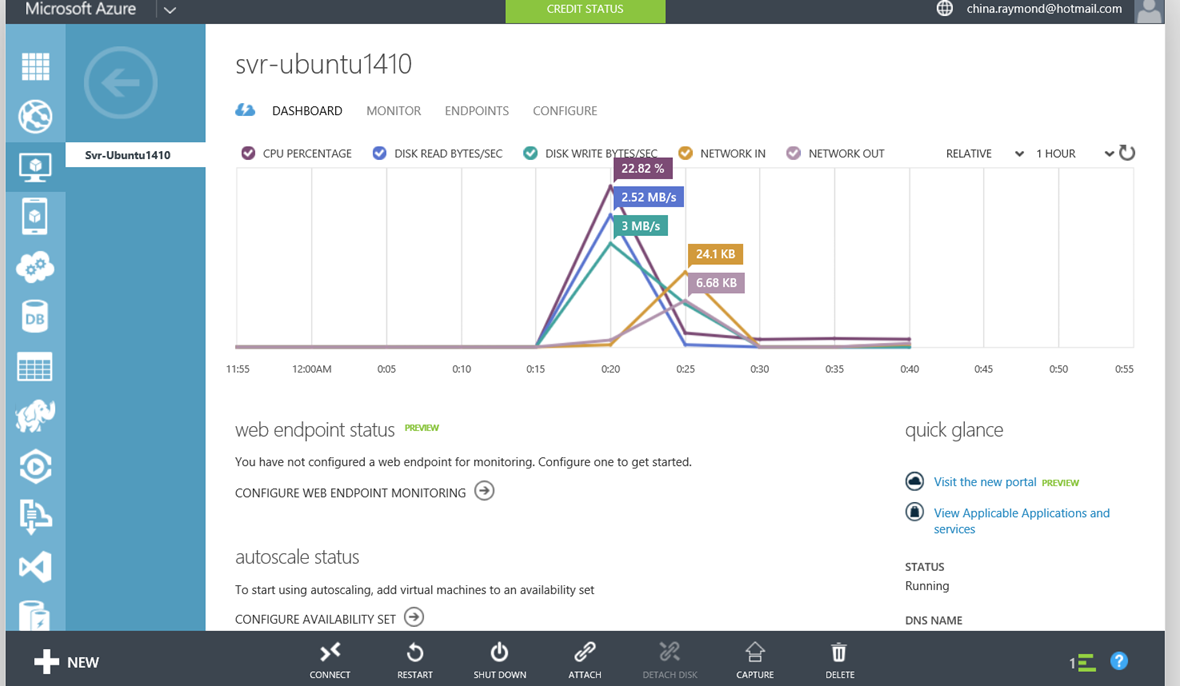The height and width of the screenshot is (686, 1180).
Task: Click DETACH DISK in the command bar
Action: [x=670, y=660]
